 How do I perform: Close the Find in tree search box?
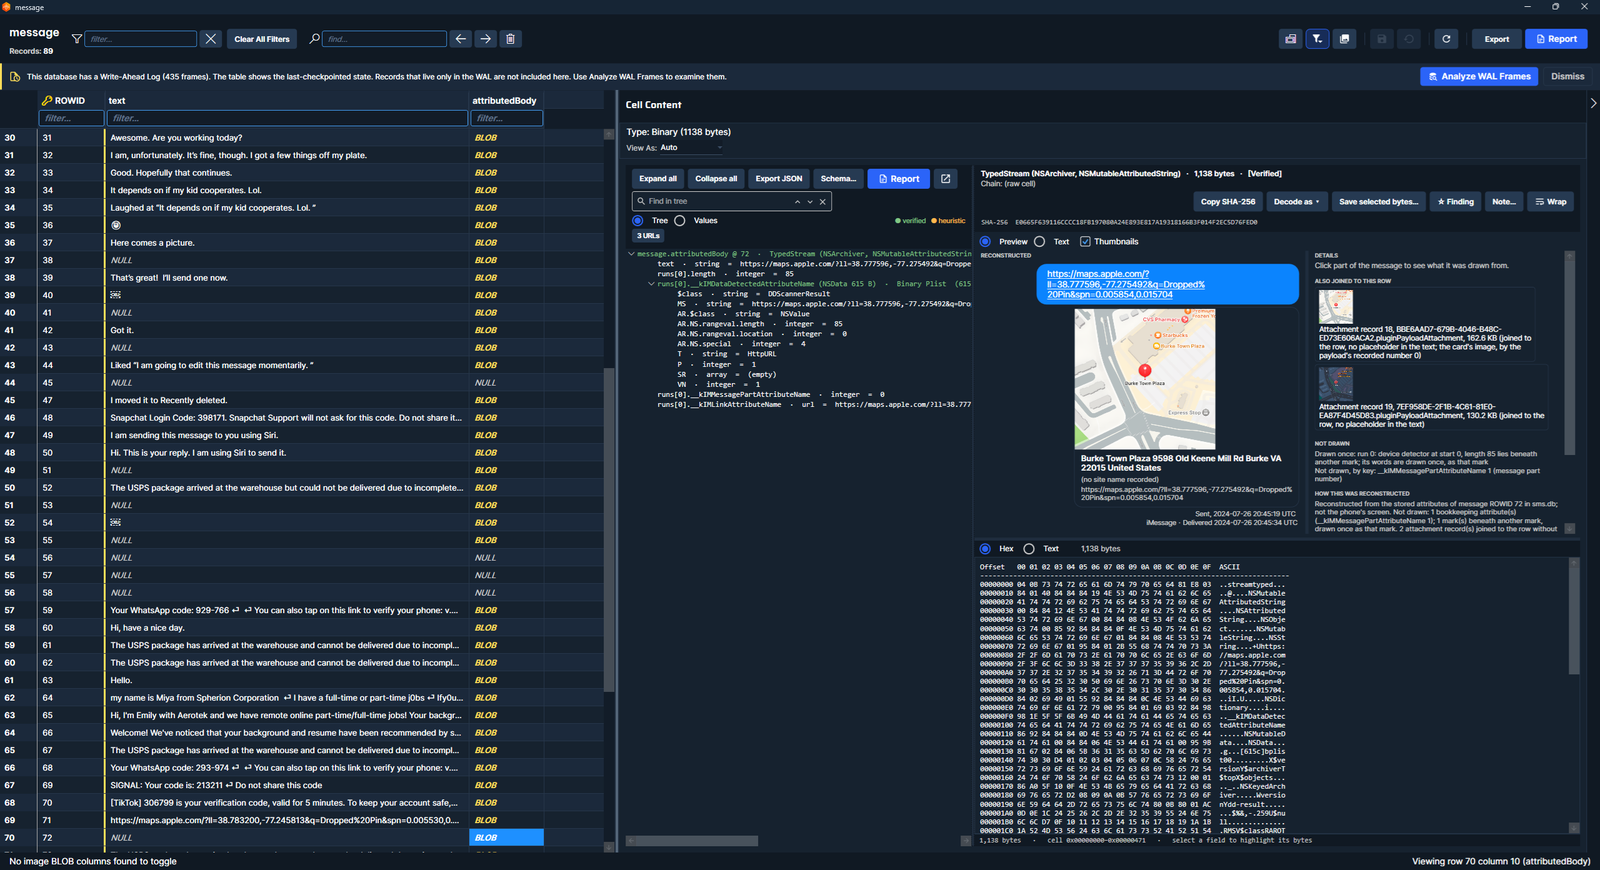[x=823, y=202]
